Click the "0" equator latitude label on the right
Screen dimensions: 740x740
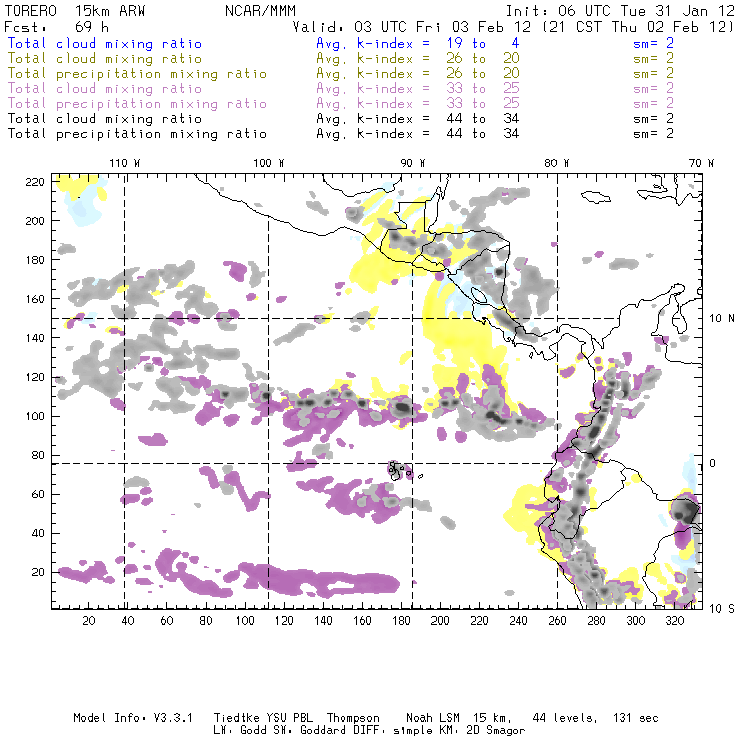click(713, 463)
